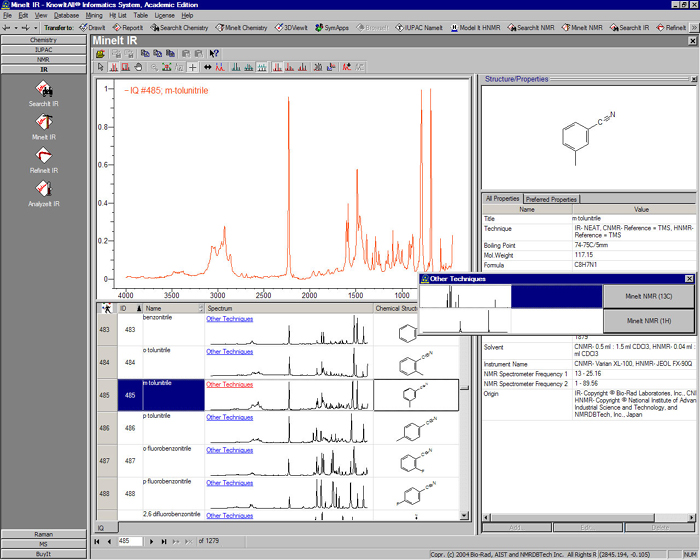Open the MineIt IR sidebar icon

click(44, 122)
